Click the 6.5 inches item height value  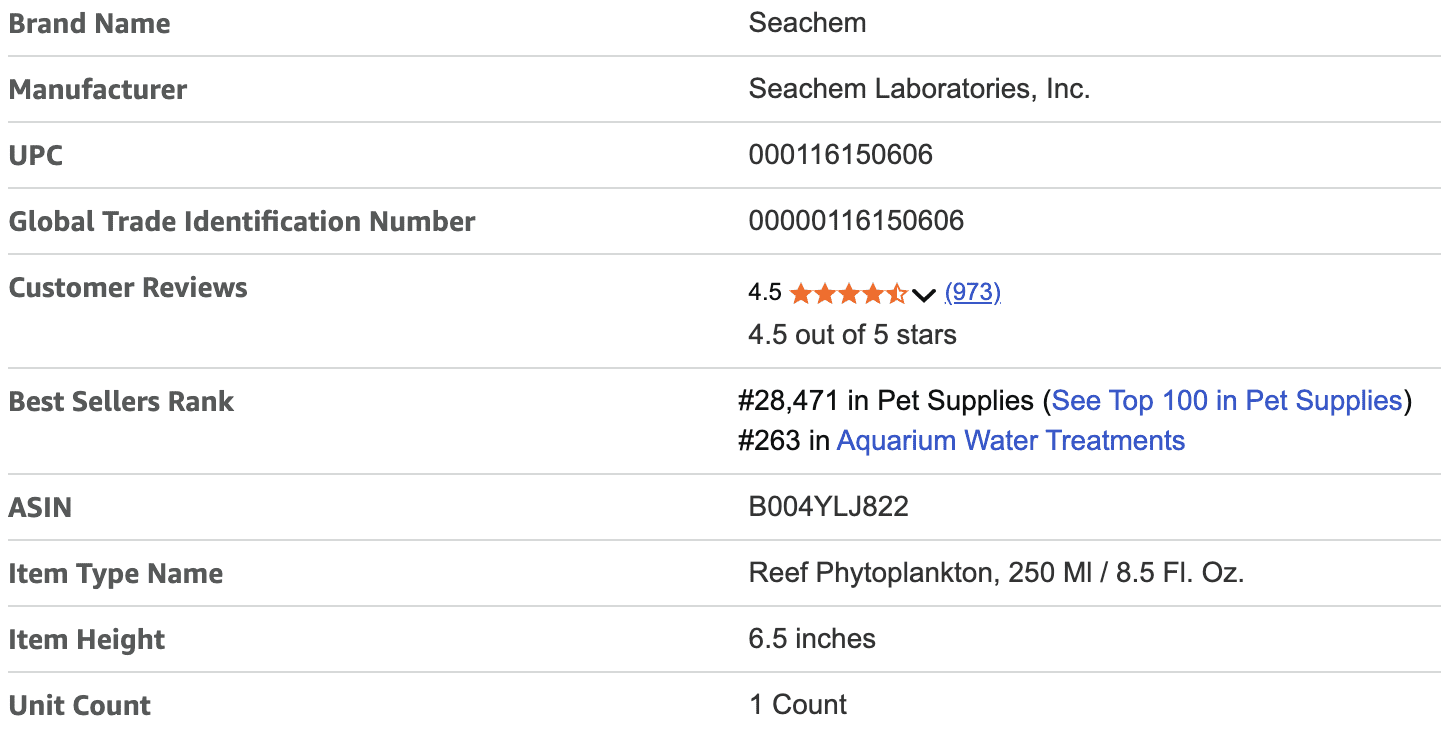pos(812,639)
